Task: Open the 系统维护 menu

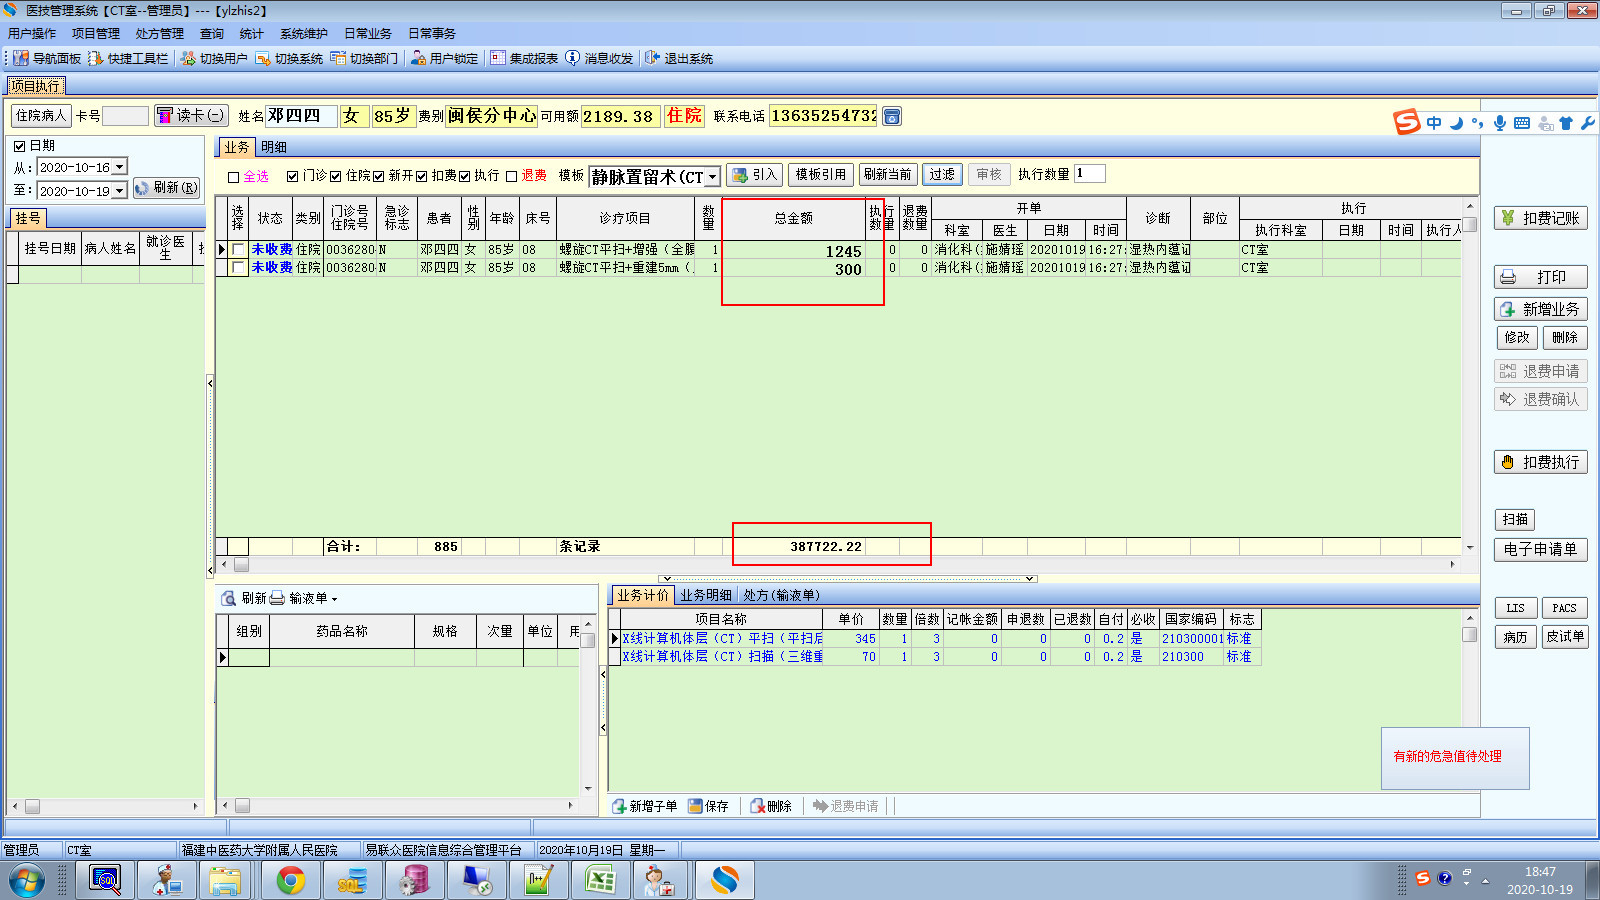Action: click(x=304, y=33)
